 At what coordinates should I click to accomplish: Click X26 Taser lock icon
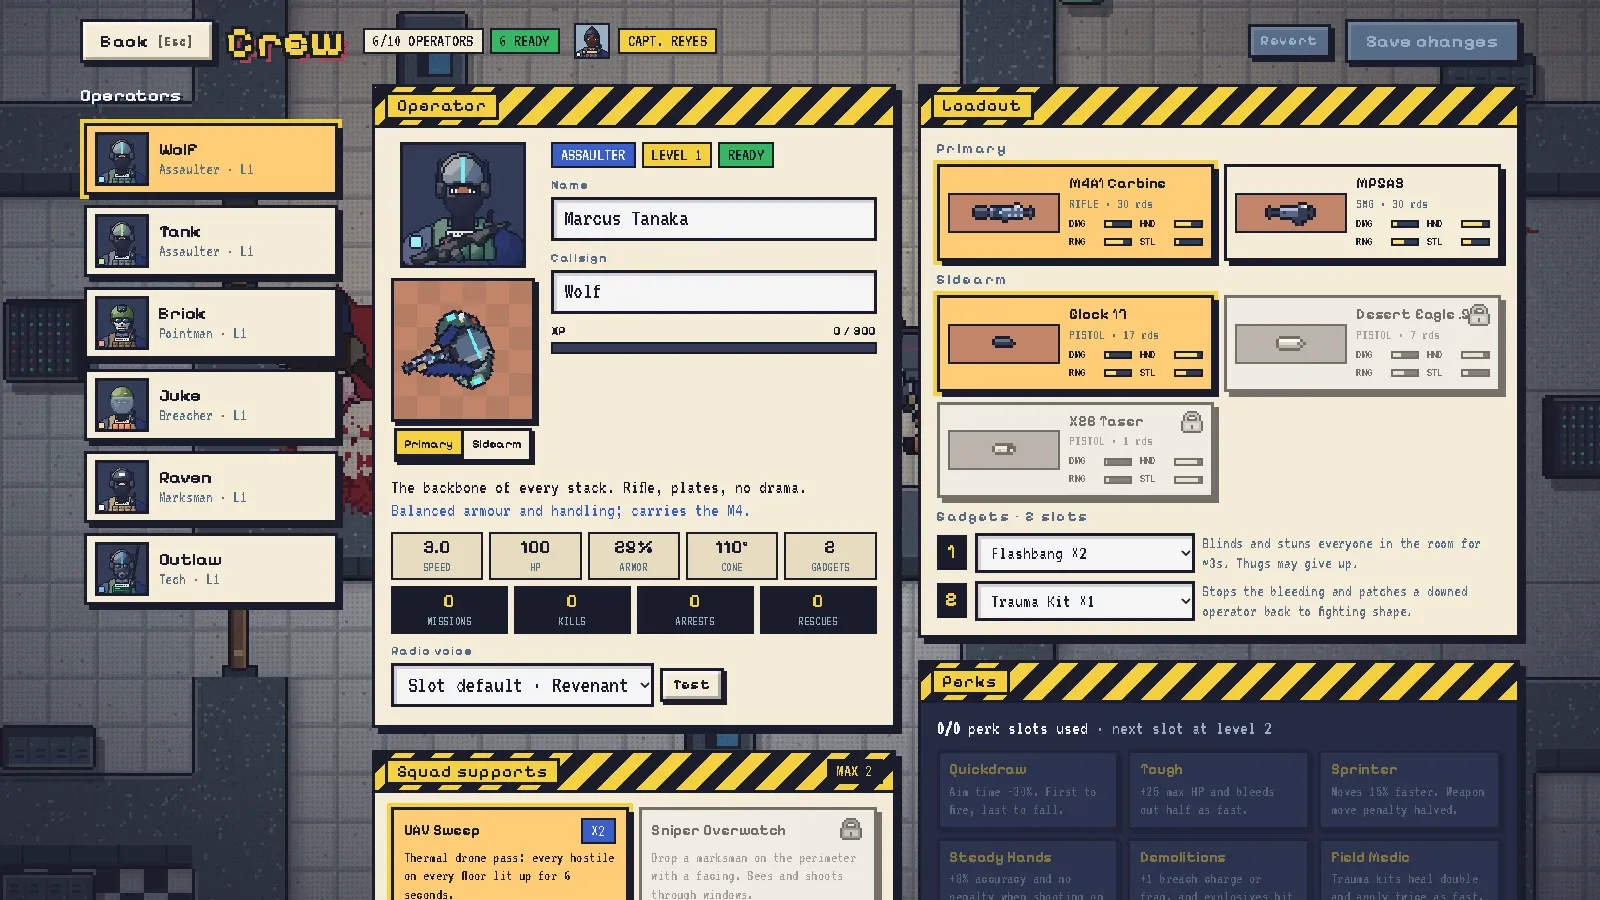[1191, 421]
